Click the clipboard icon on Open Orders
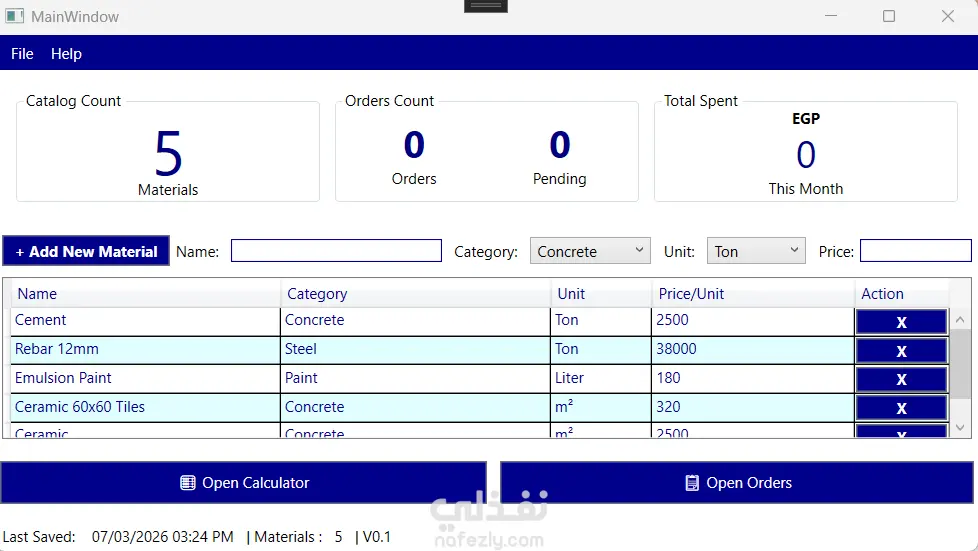Screen dimensions: 978x551 tap(692, 482)
